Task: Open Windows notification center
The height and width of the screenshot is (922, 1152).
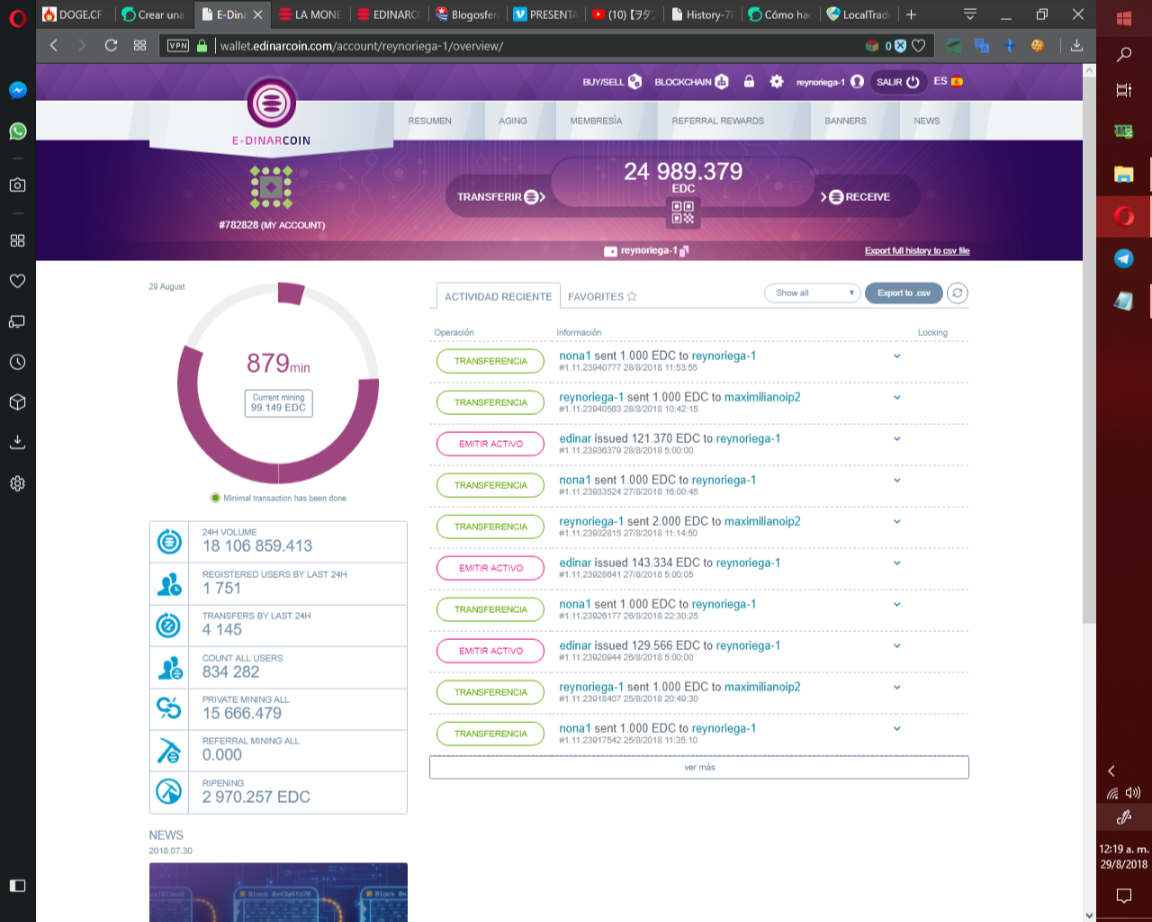Action: point(1123,896)
